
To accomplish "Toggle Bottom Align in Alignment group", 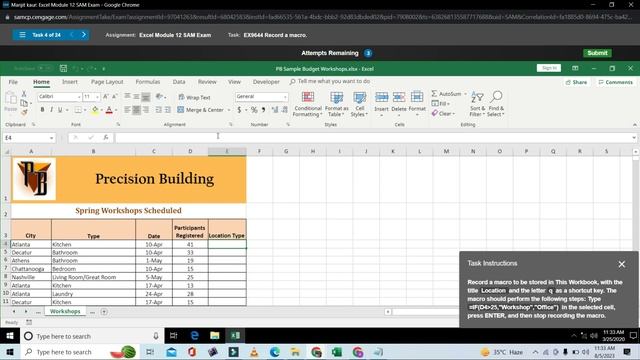I will coord(146,97).
